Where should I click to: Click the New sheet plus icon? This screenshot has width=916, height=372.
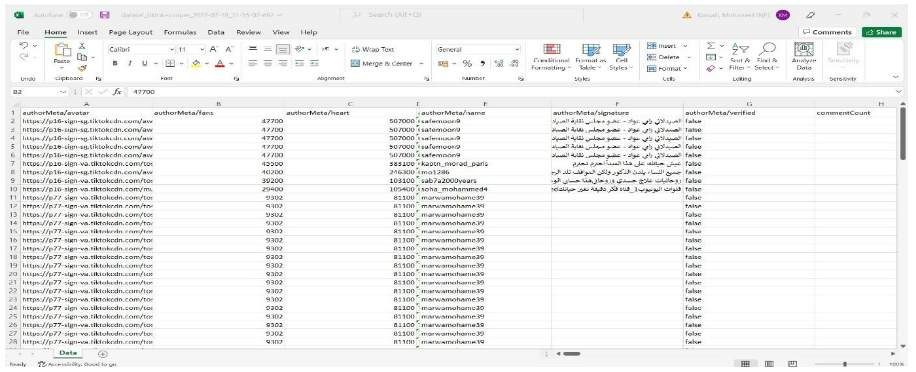pyautogui.click(x=102, y=354)
